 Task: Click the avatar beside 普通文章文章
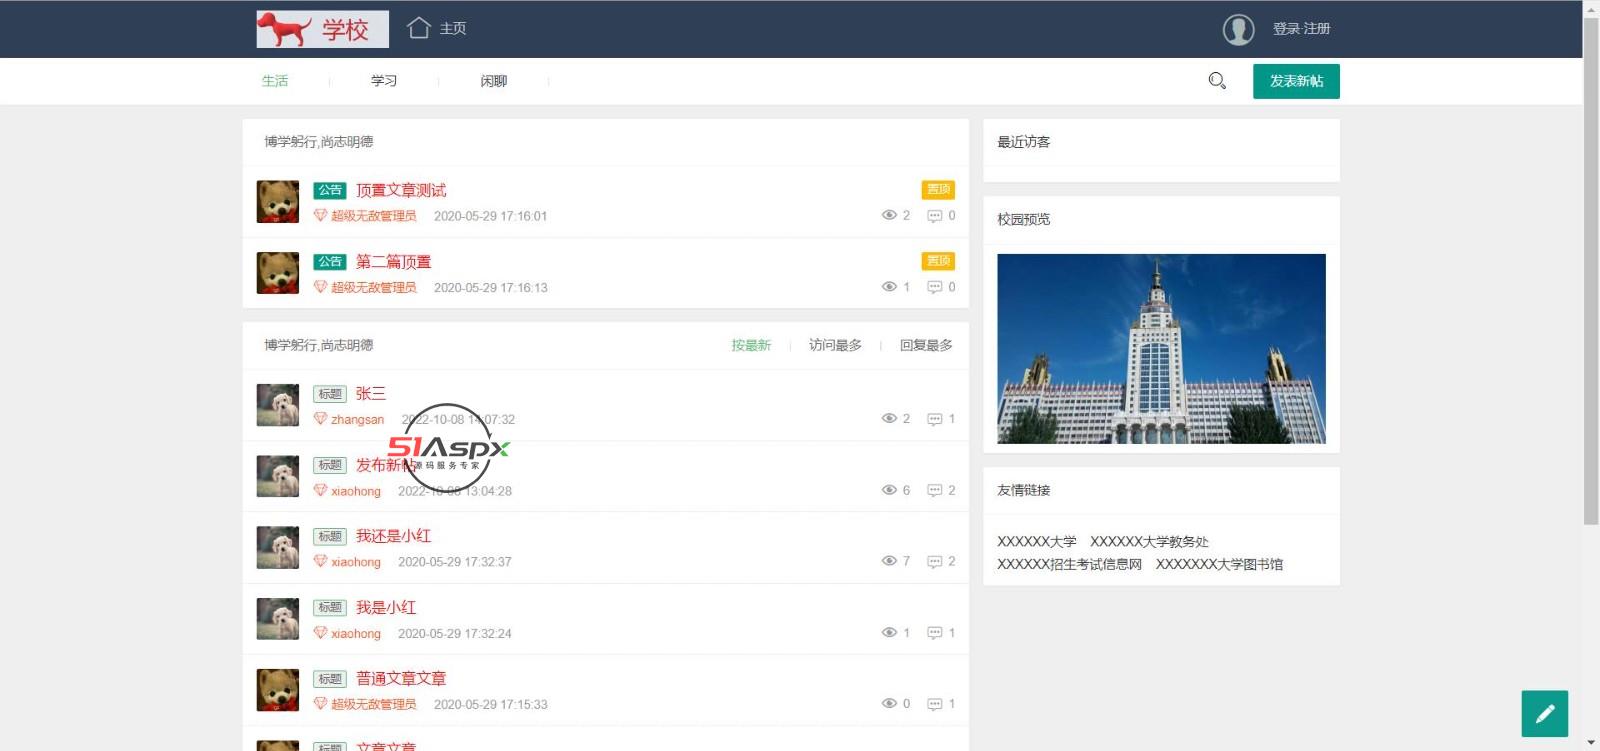(278, 690)
